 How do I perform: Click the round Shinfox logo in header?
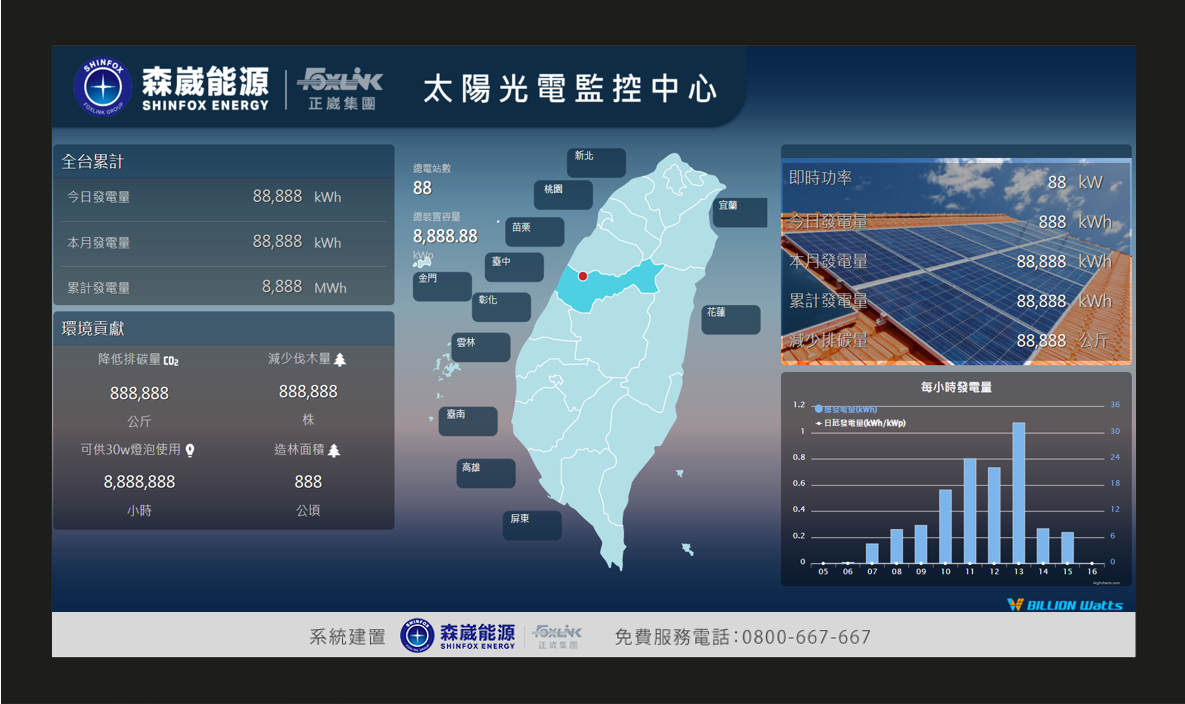pos(102,87)
